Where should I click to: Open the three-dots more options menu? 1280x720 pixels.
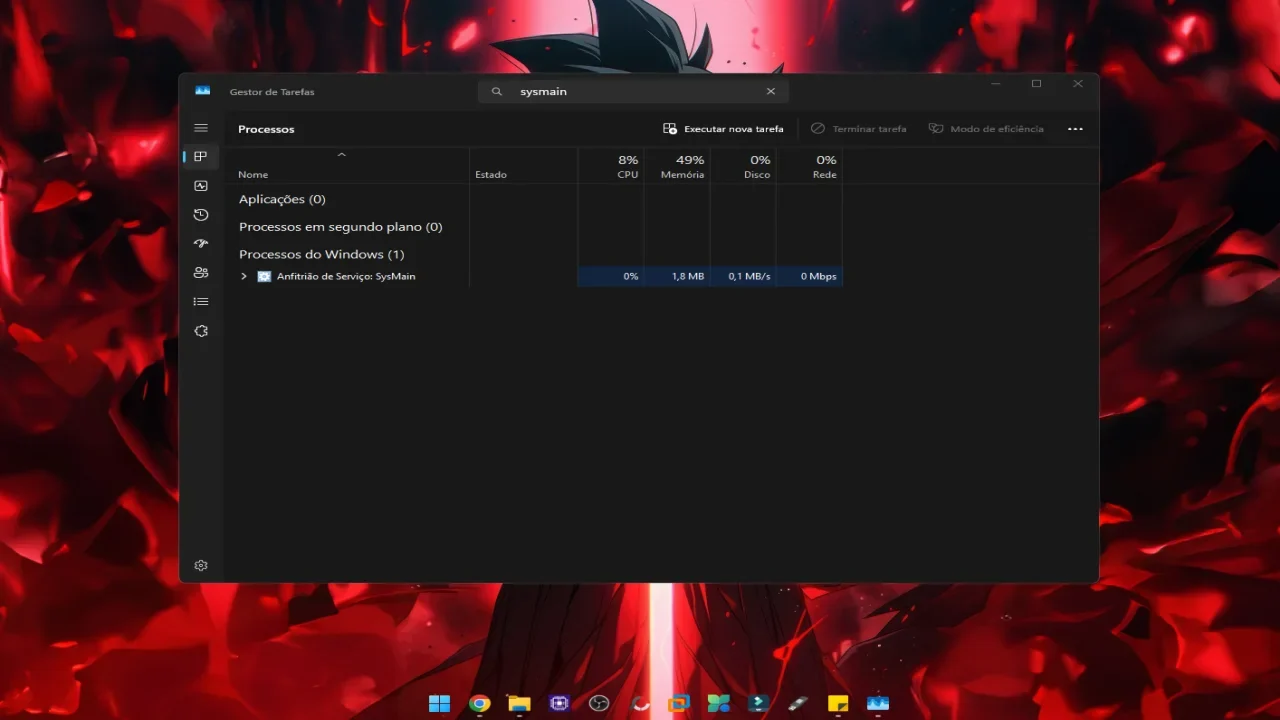tap(1075, 129)
